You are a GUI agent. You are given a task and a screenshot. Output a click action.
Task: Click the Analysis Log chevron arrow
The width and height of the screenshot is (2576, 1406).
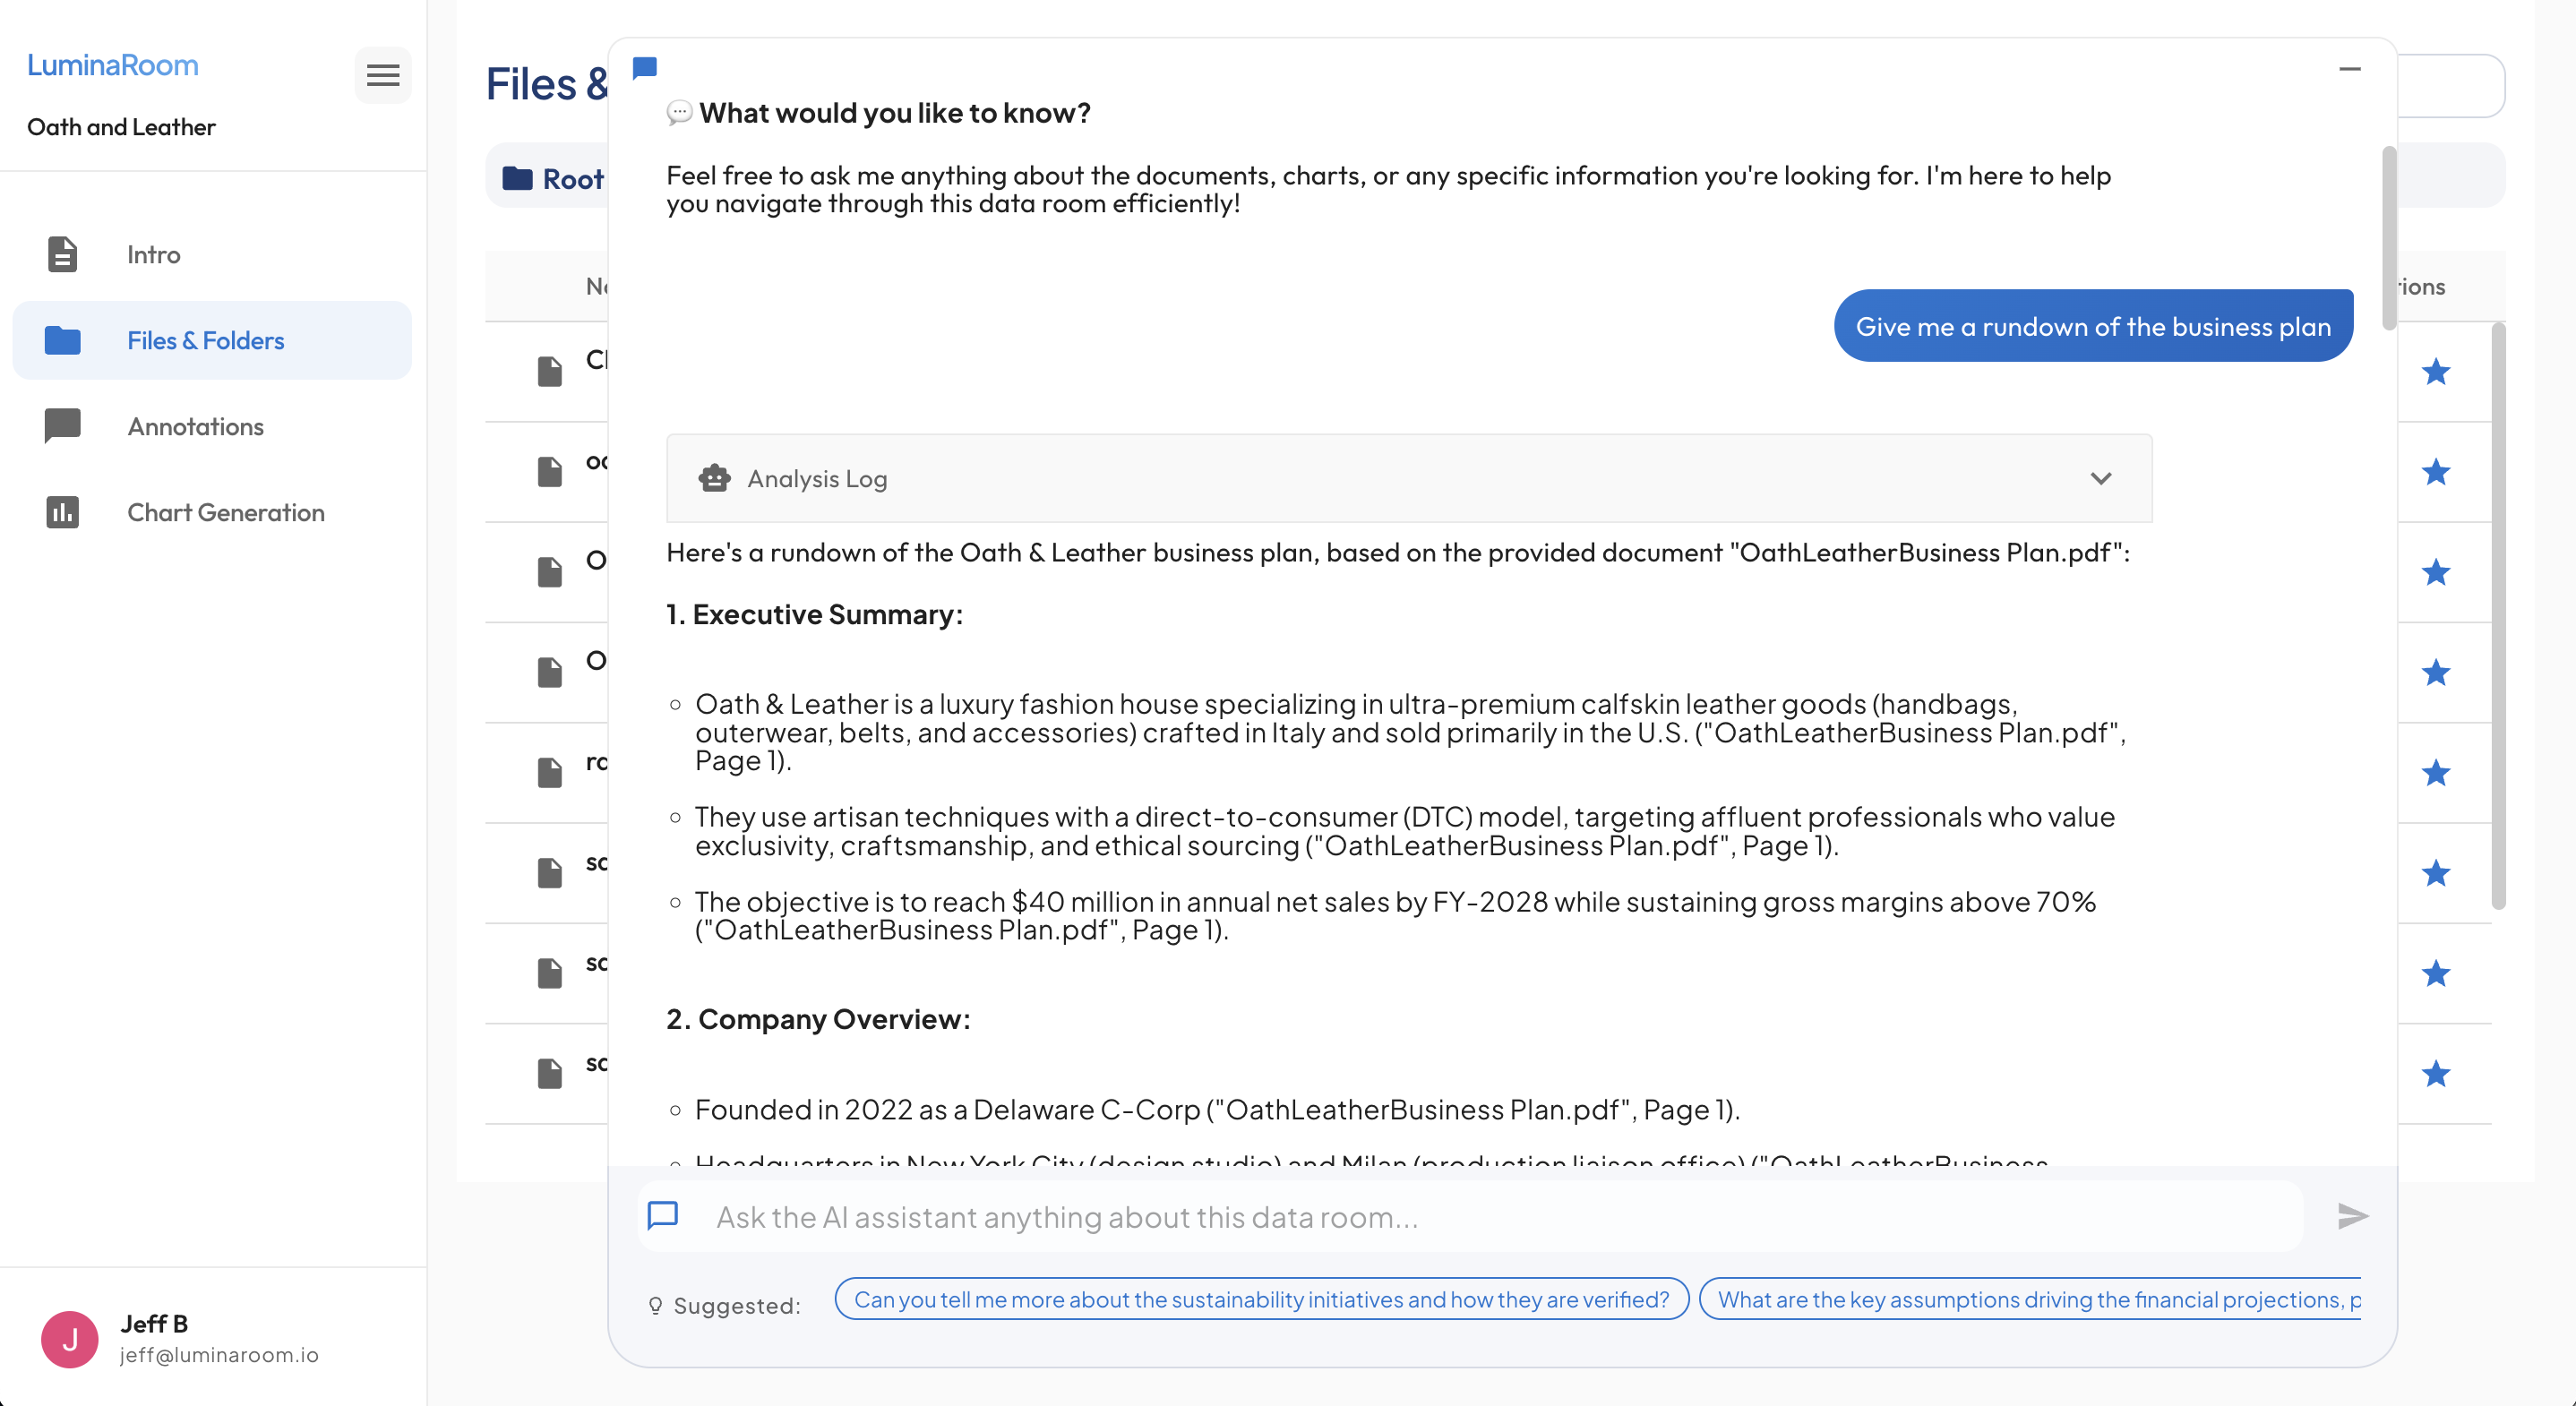click(2101, 478)
